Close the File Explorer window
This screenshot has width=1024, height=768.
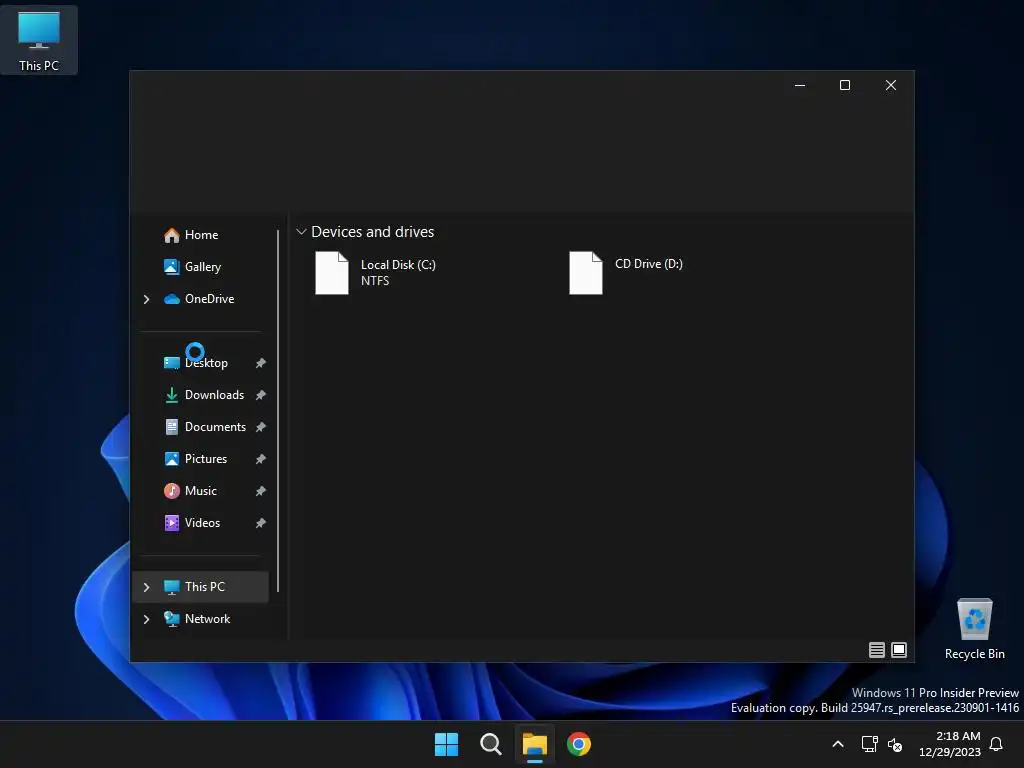(x=891, y=86)
